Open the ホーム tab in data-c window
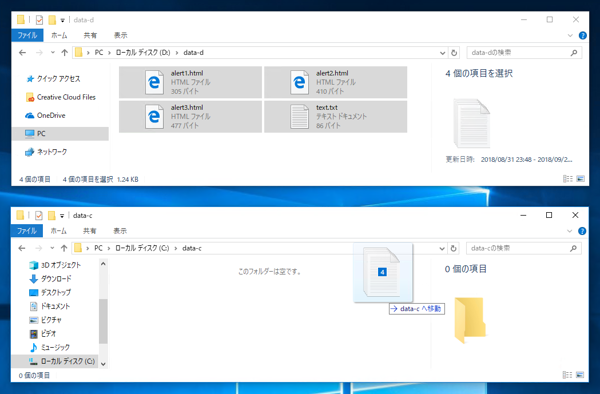The image size is (600, 394). coord(59,231)
